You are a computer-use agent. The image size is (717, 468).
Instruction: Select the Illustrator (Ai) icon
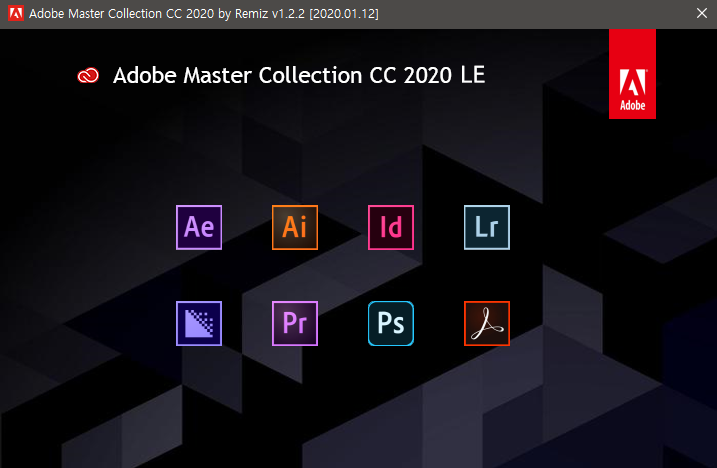point(295,227)
